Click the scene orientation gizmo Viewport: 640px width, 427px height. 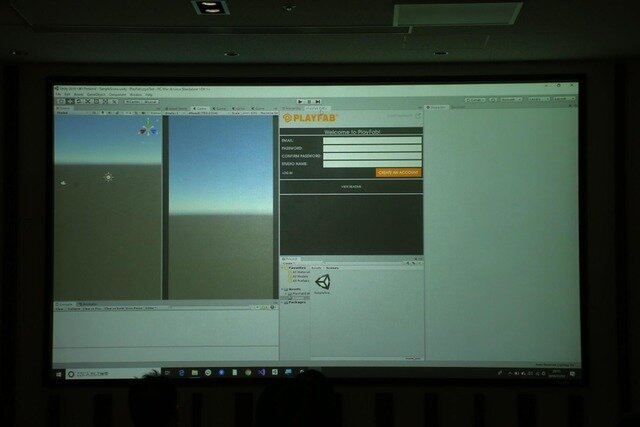[148, 128]
